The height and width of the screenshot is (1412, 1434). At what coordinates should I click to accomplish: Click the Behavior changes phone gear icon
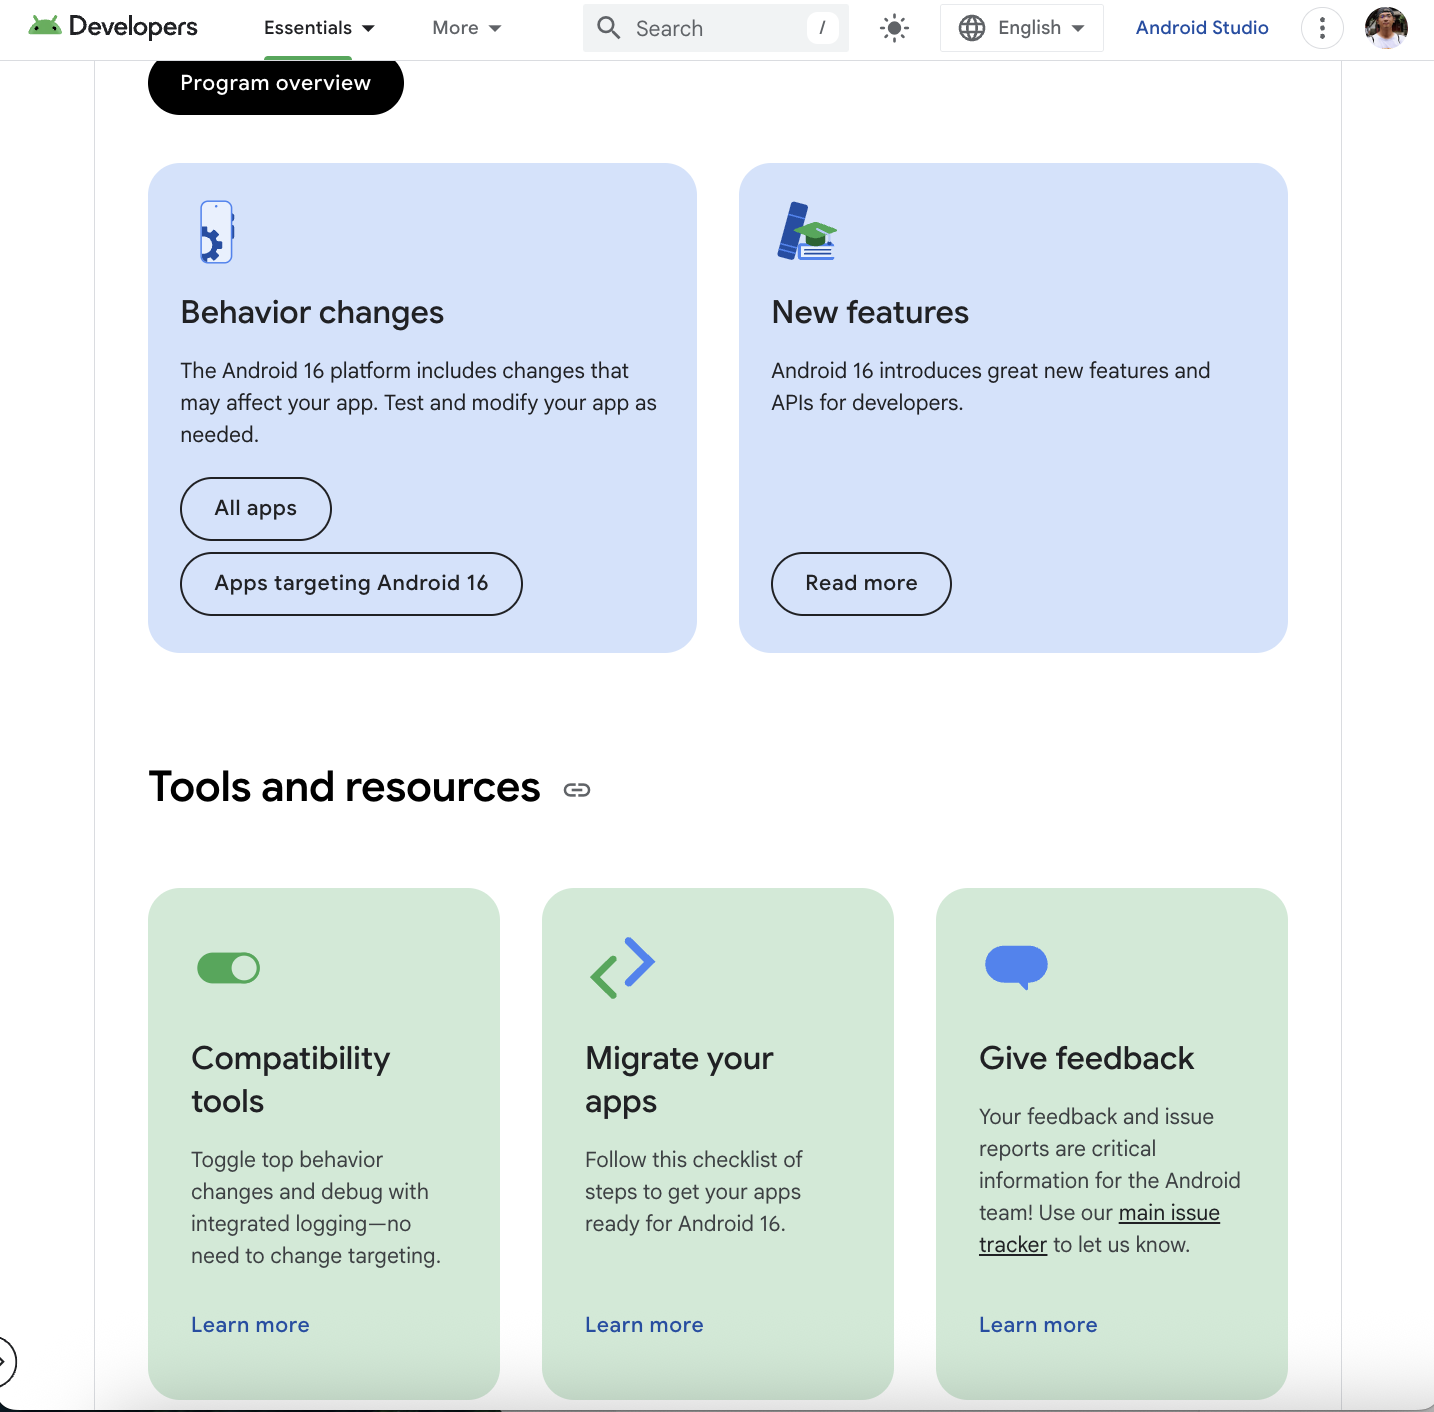click(x=216, y=232)
